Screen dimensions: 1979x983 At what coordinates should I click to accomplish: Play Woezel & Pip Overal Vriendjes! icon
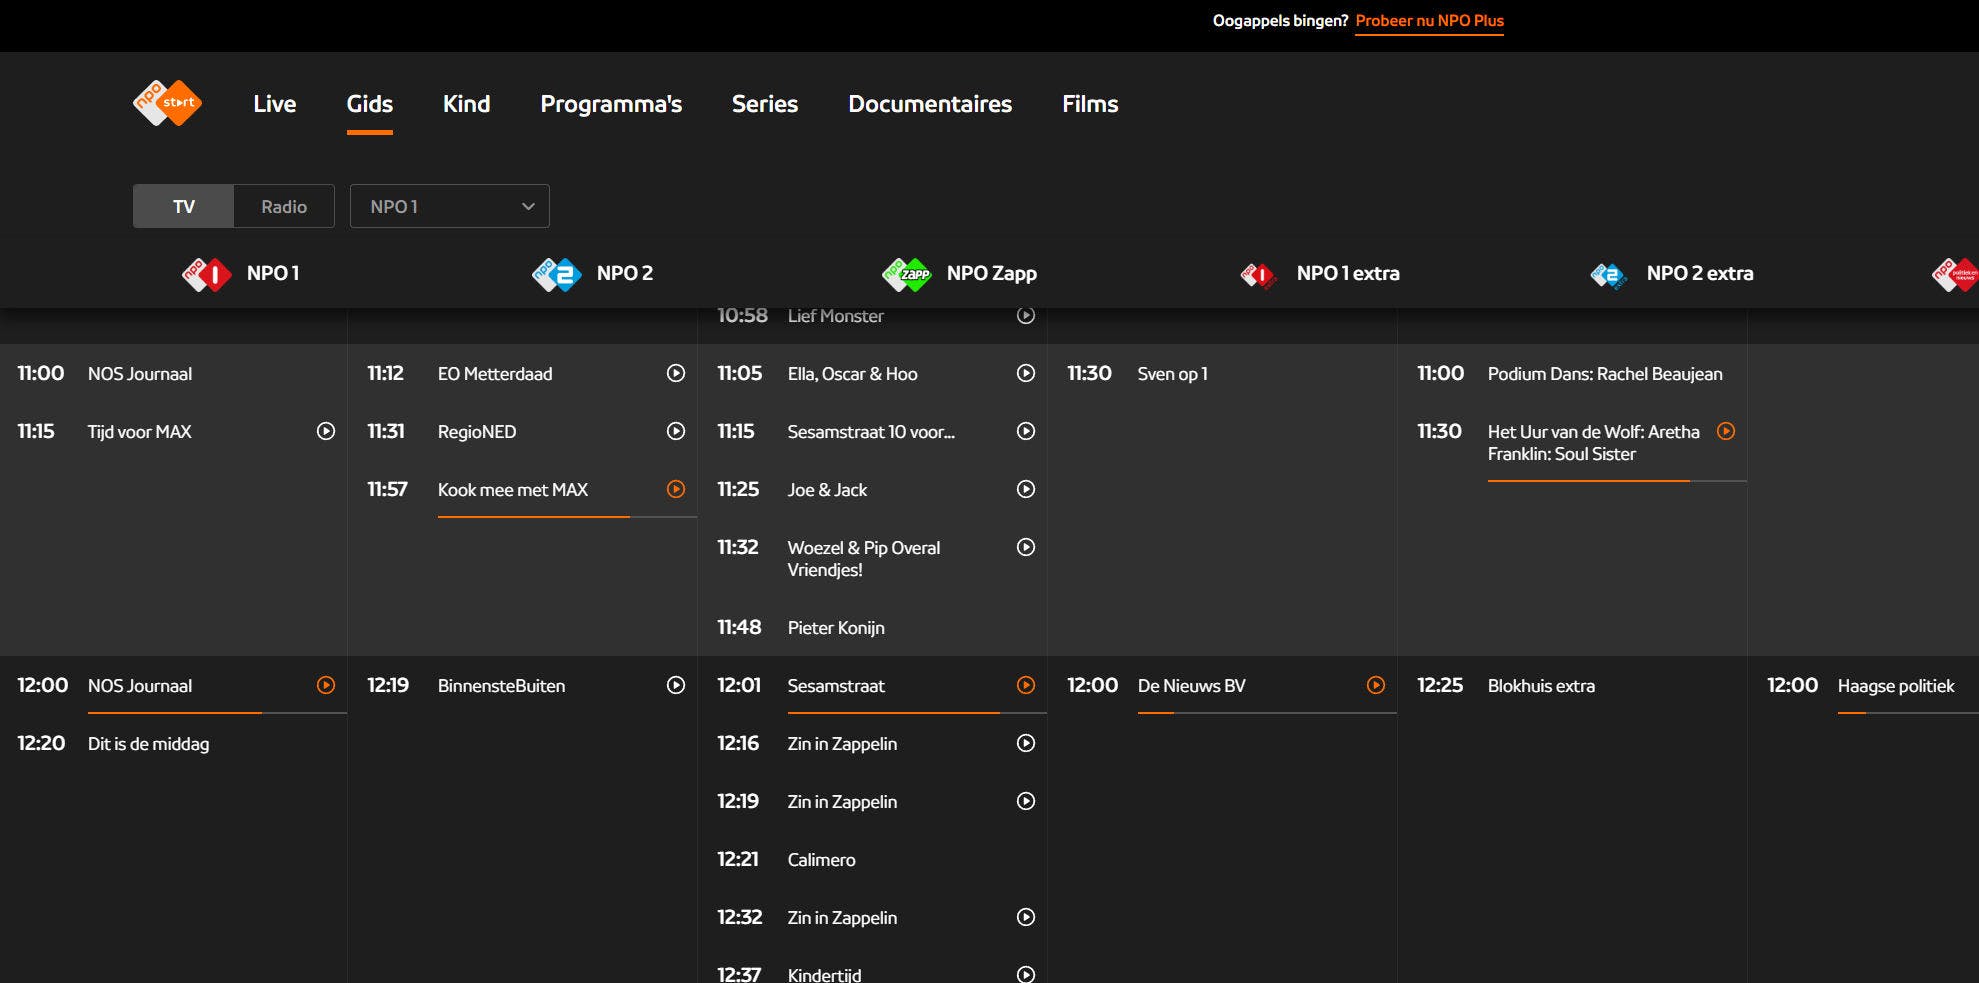1026,547
